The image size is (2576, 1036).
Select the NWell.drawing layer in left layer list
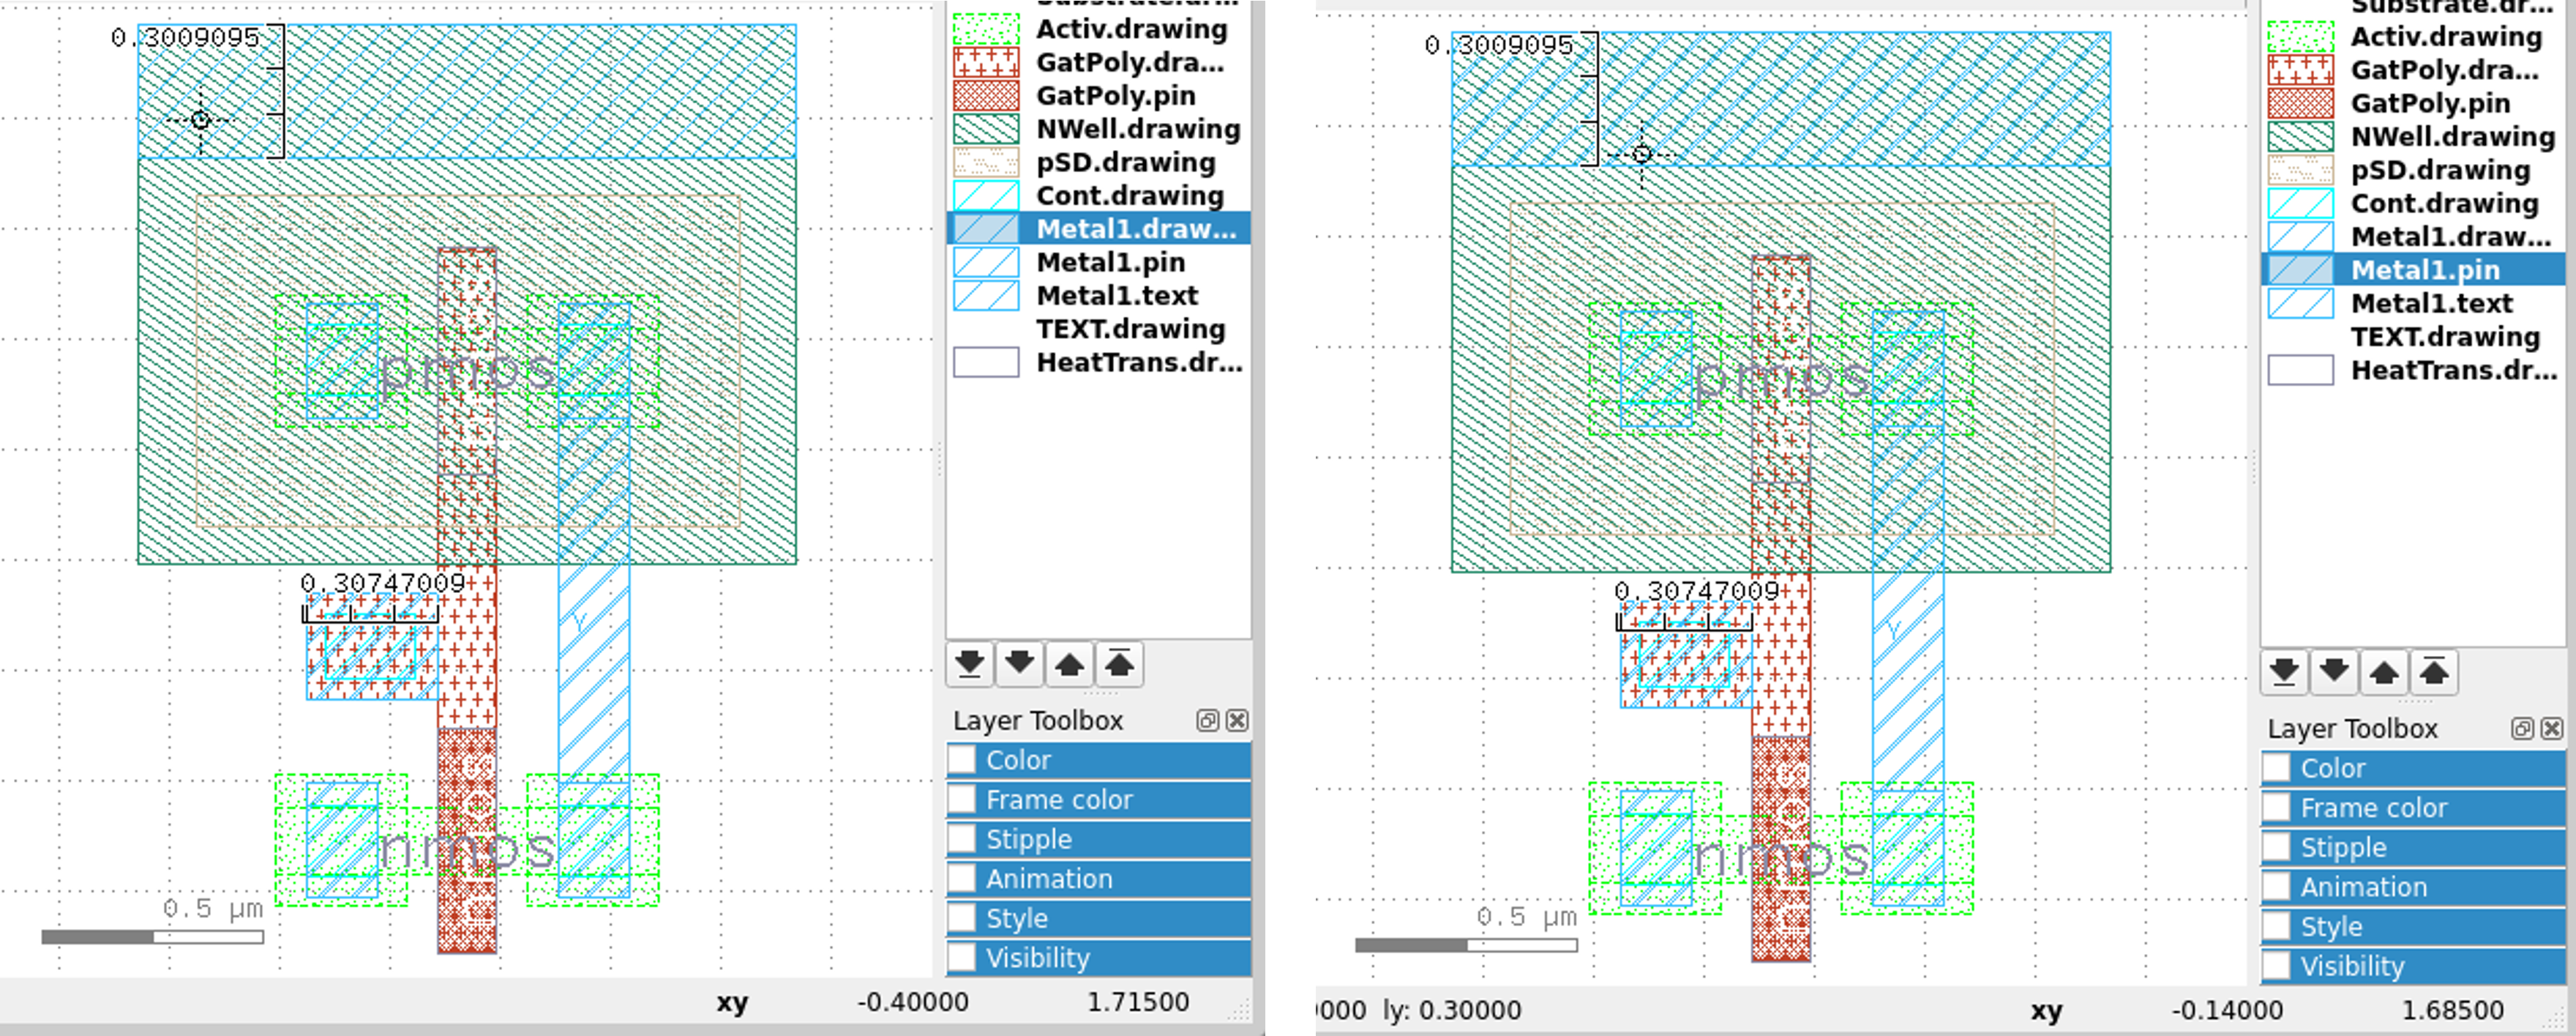point(1137,129)
